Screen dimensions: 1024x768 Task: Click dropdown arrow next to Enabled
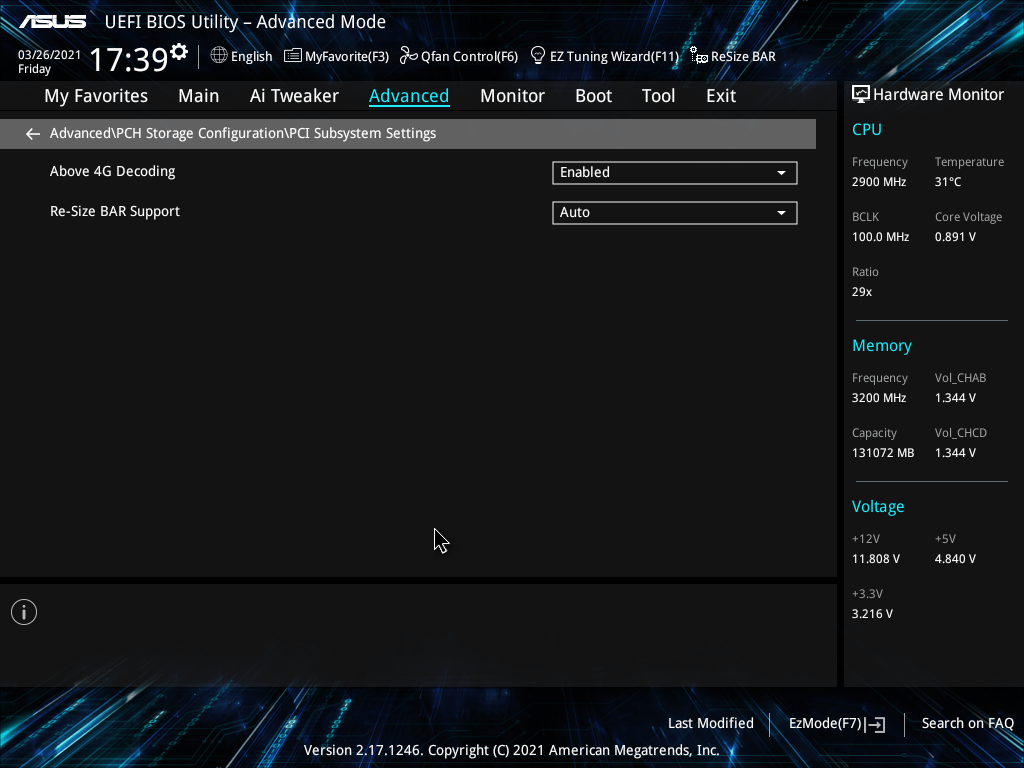click(781, 173)
